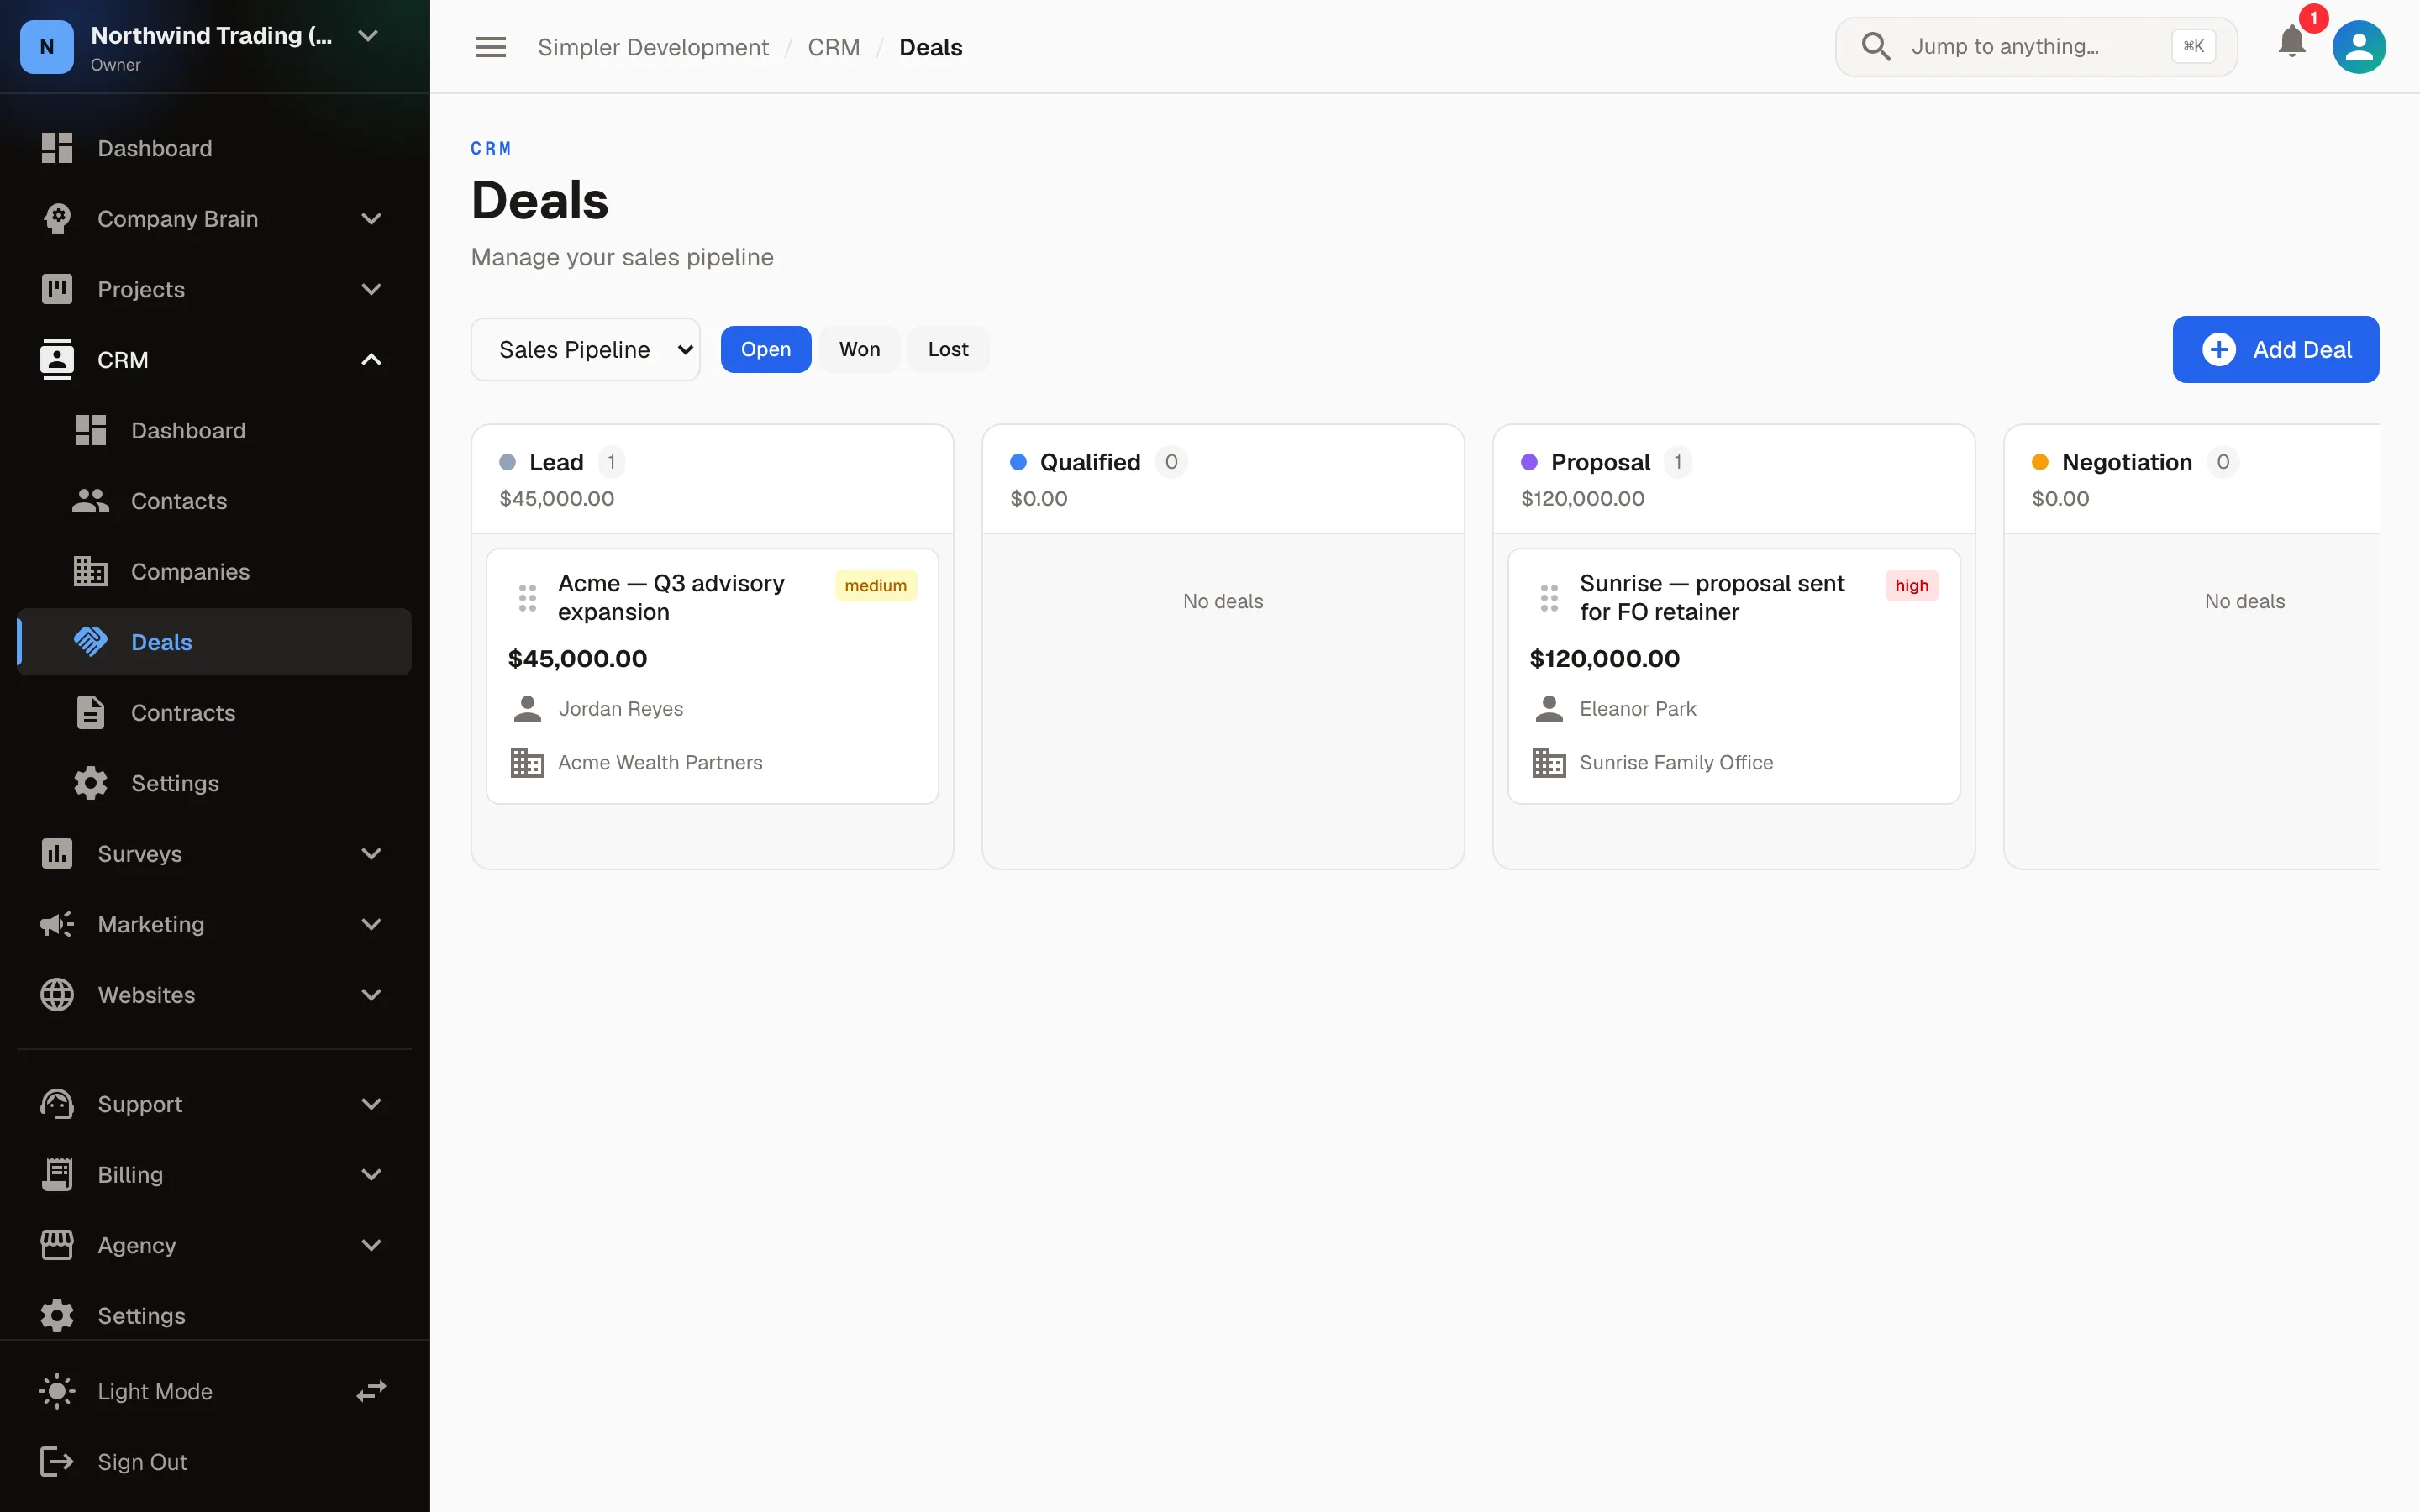Expand the Surveys section chevron

371,853
